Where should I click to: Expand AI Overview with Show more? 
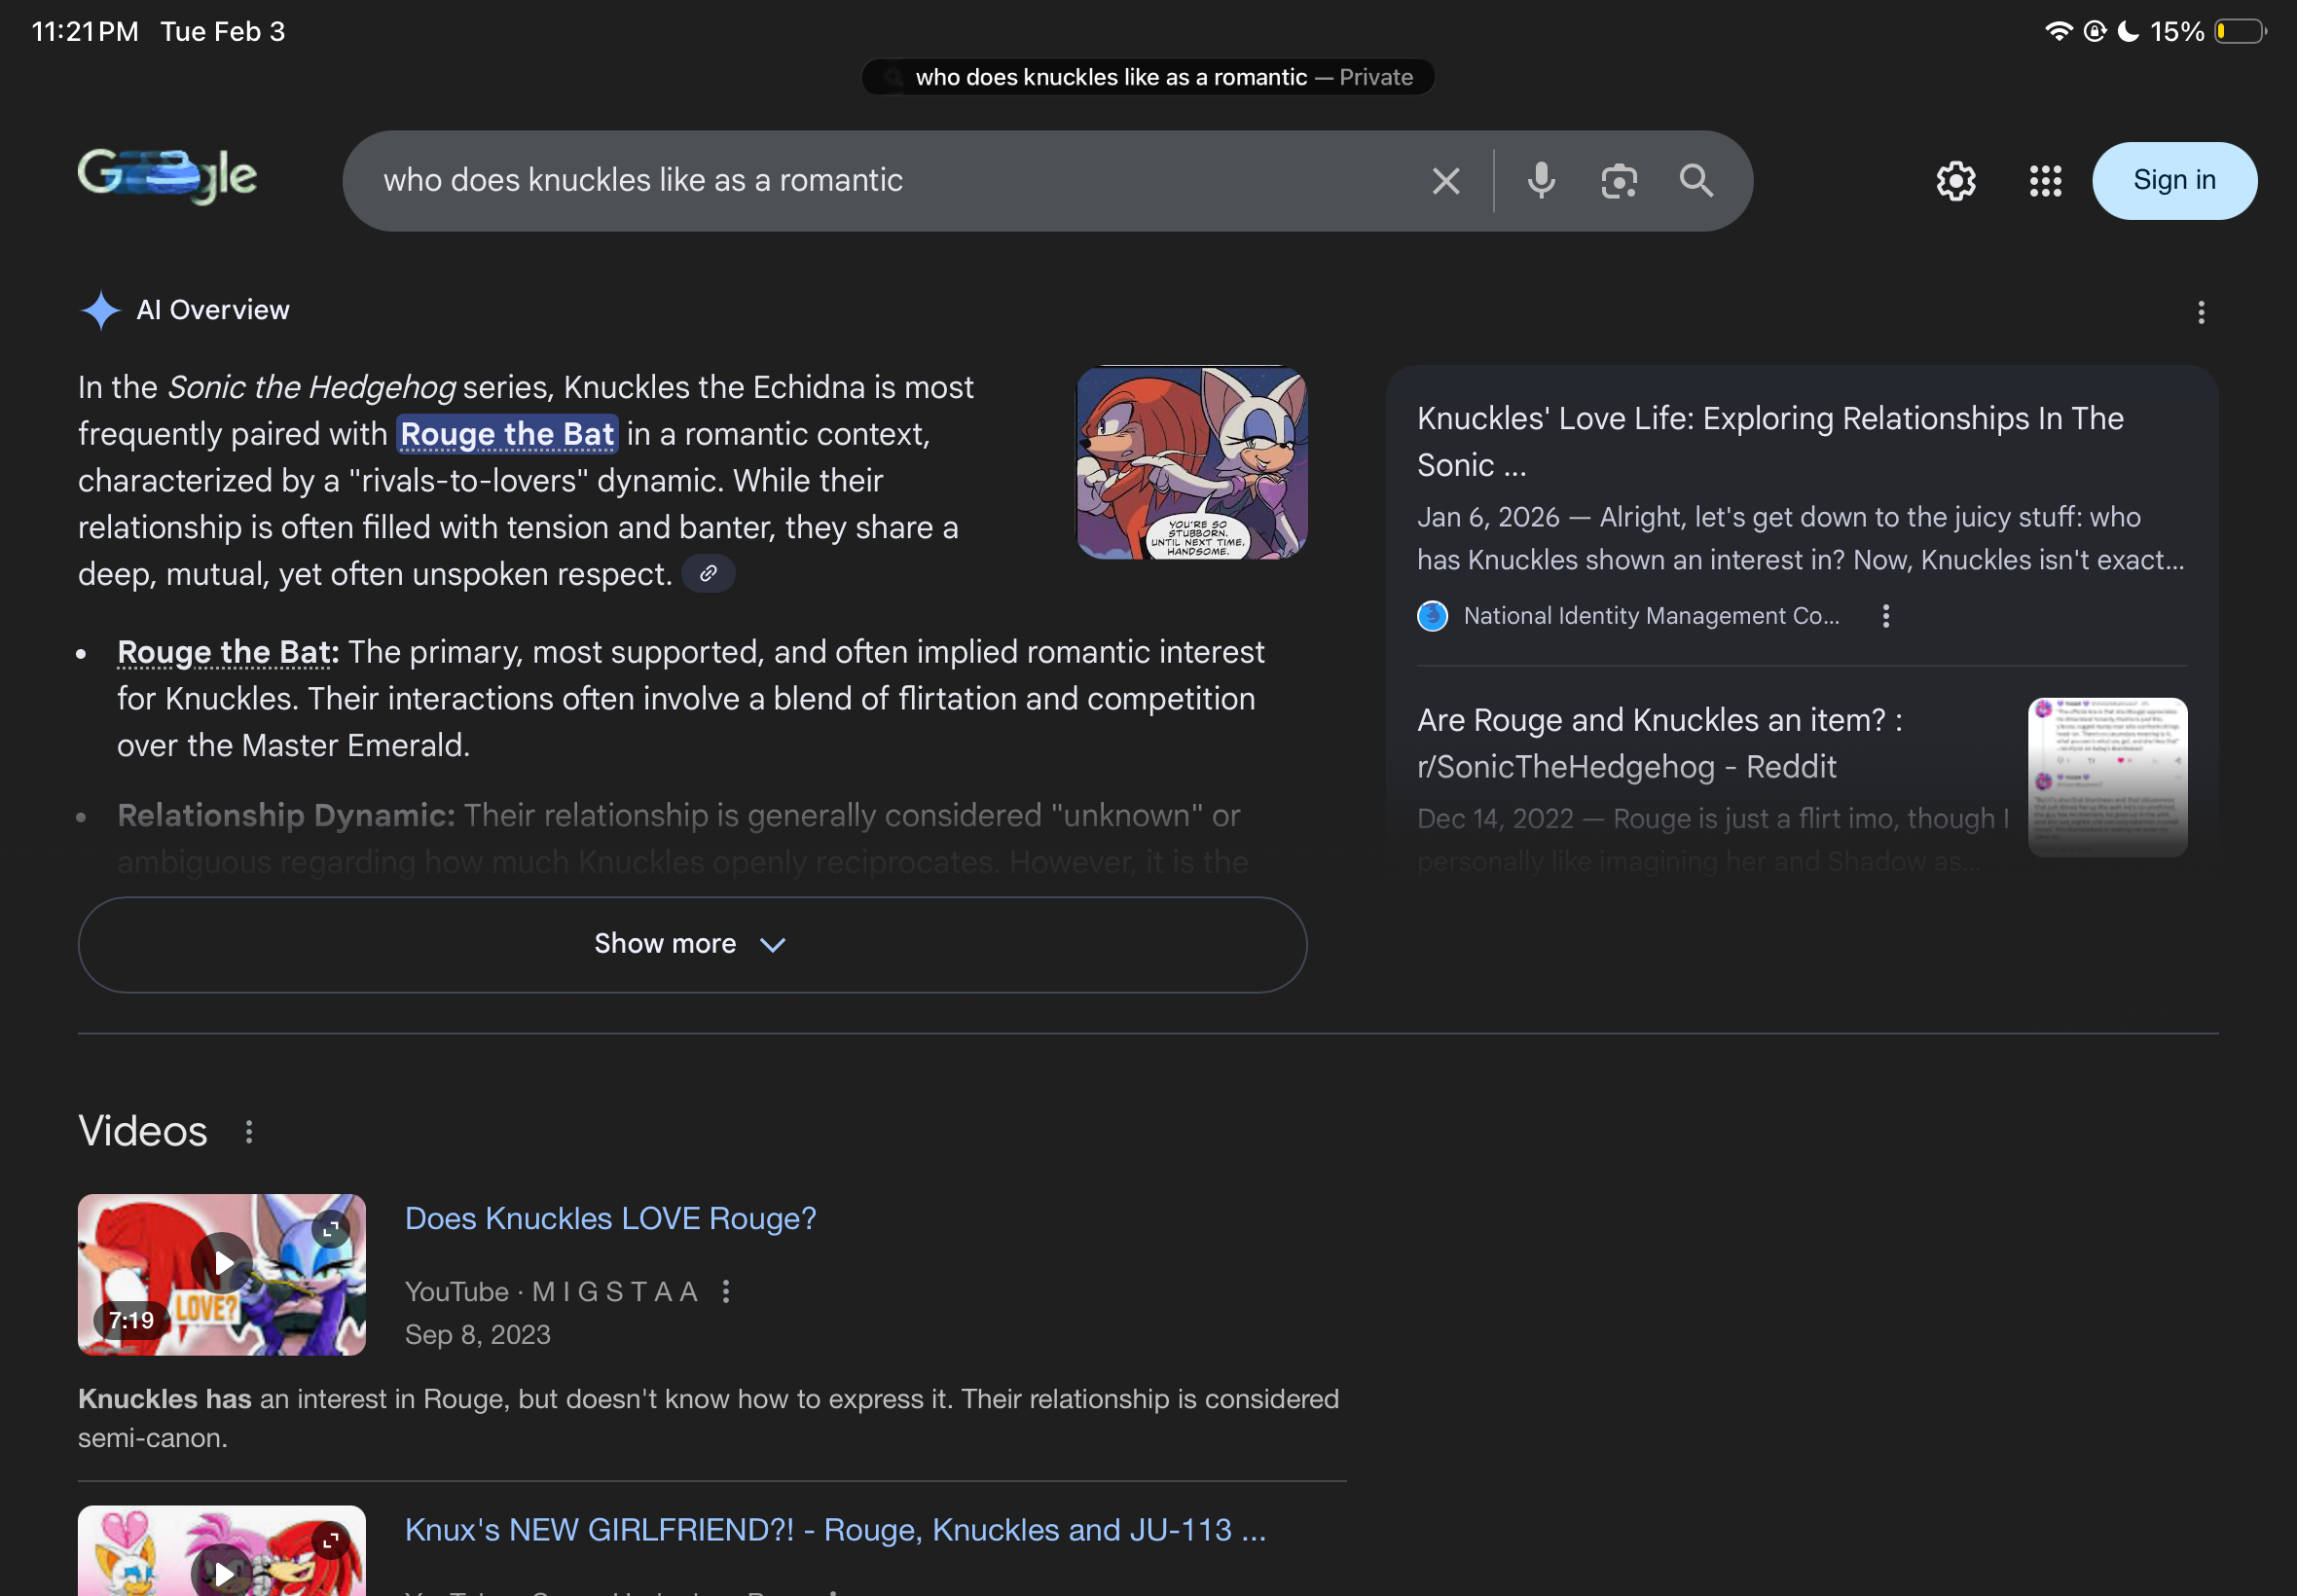coord(692,944)
